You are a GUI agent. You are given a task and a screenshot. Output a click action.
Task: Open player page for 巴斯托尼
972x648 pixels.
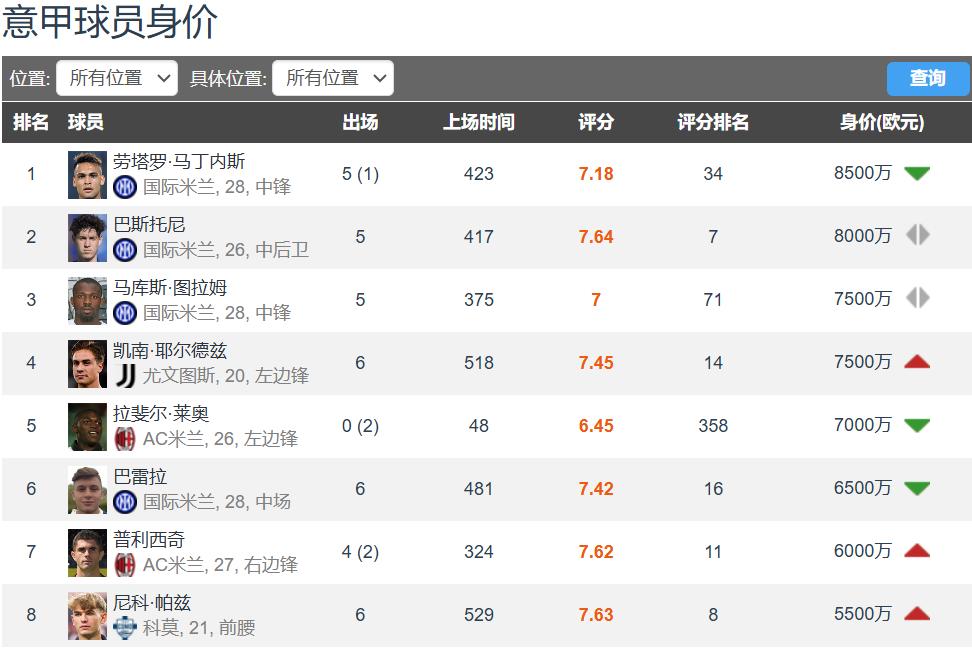[149, 225]
